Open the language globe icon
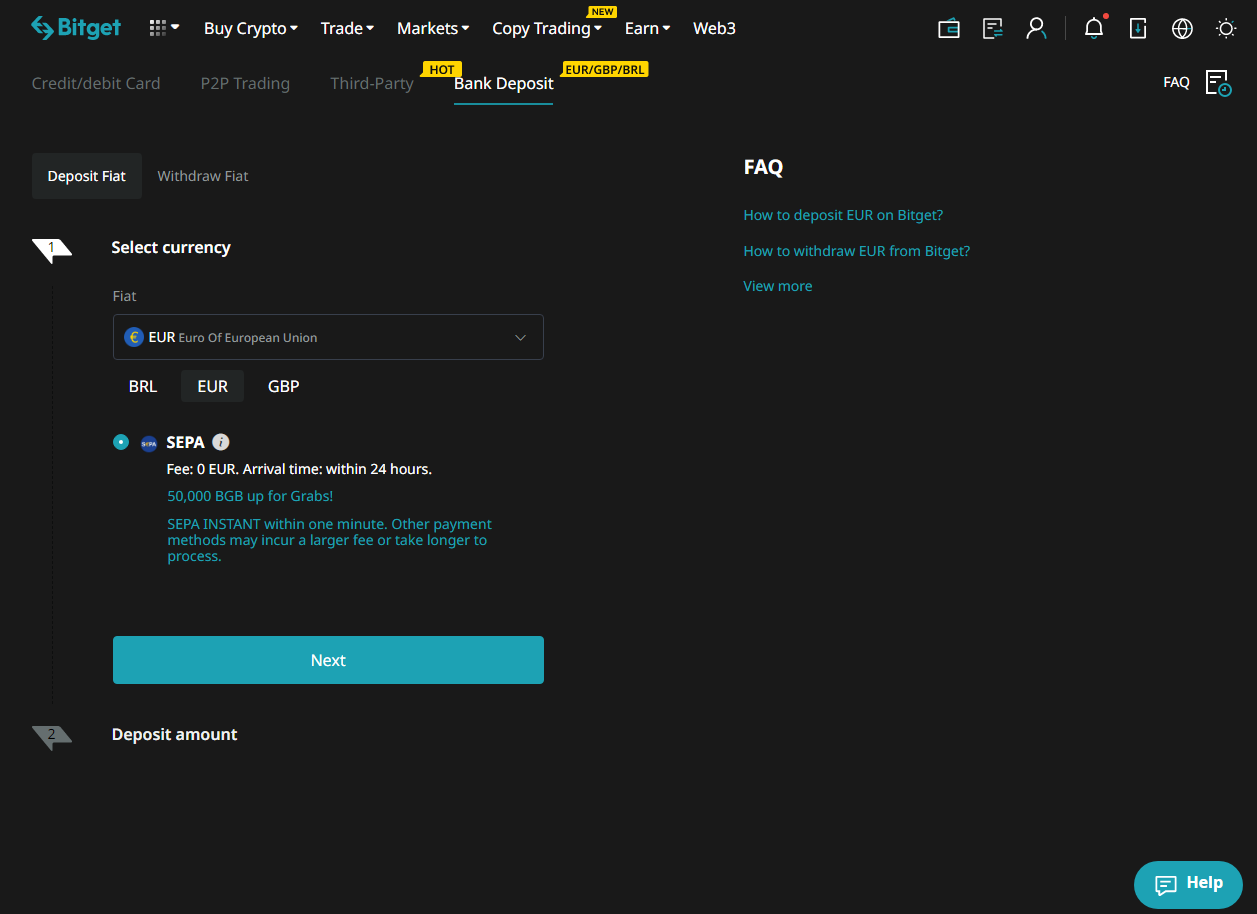The image size is (1257, 914). click(1182, 28)
